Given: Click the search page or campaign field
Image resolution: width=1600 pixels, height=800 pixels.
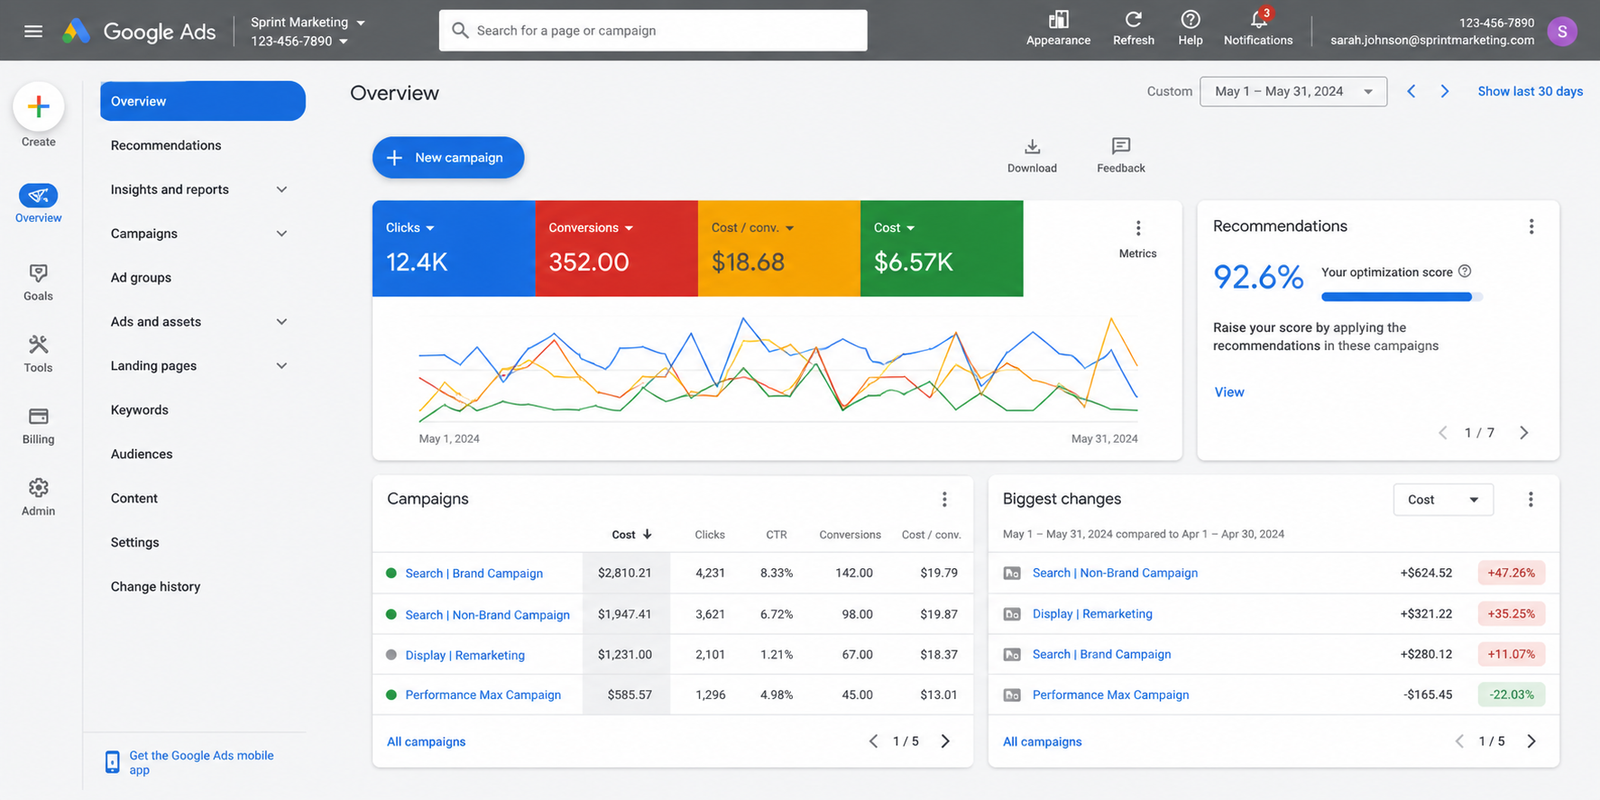Looking at the screenshot, I should pos(653,31).
